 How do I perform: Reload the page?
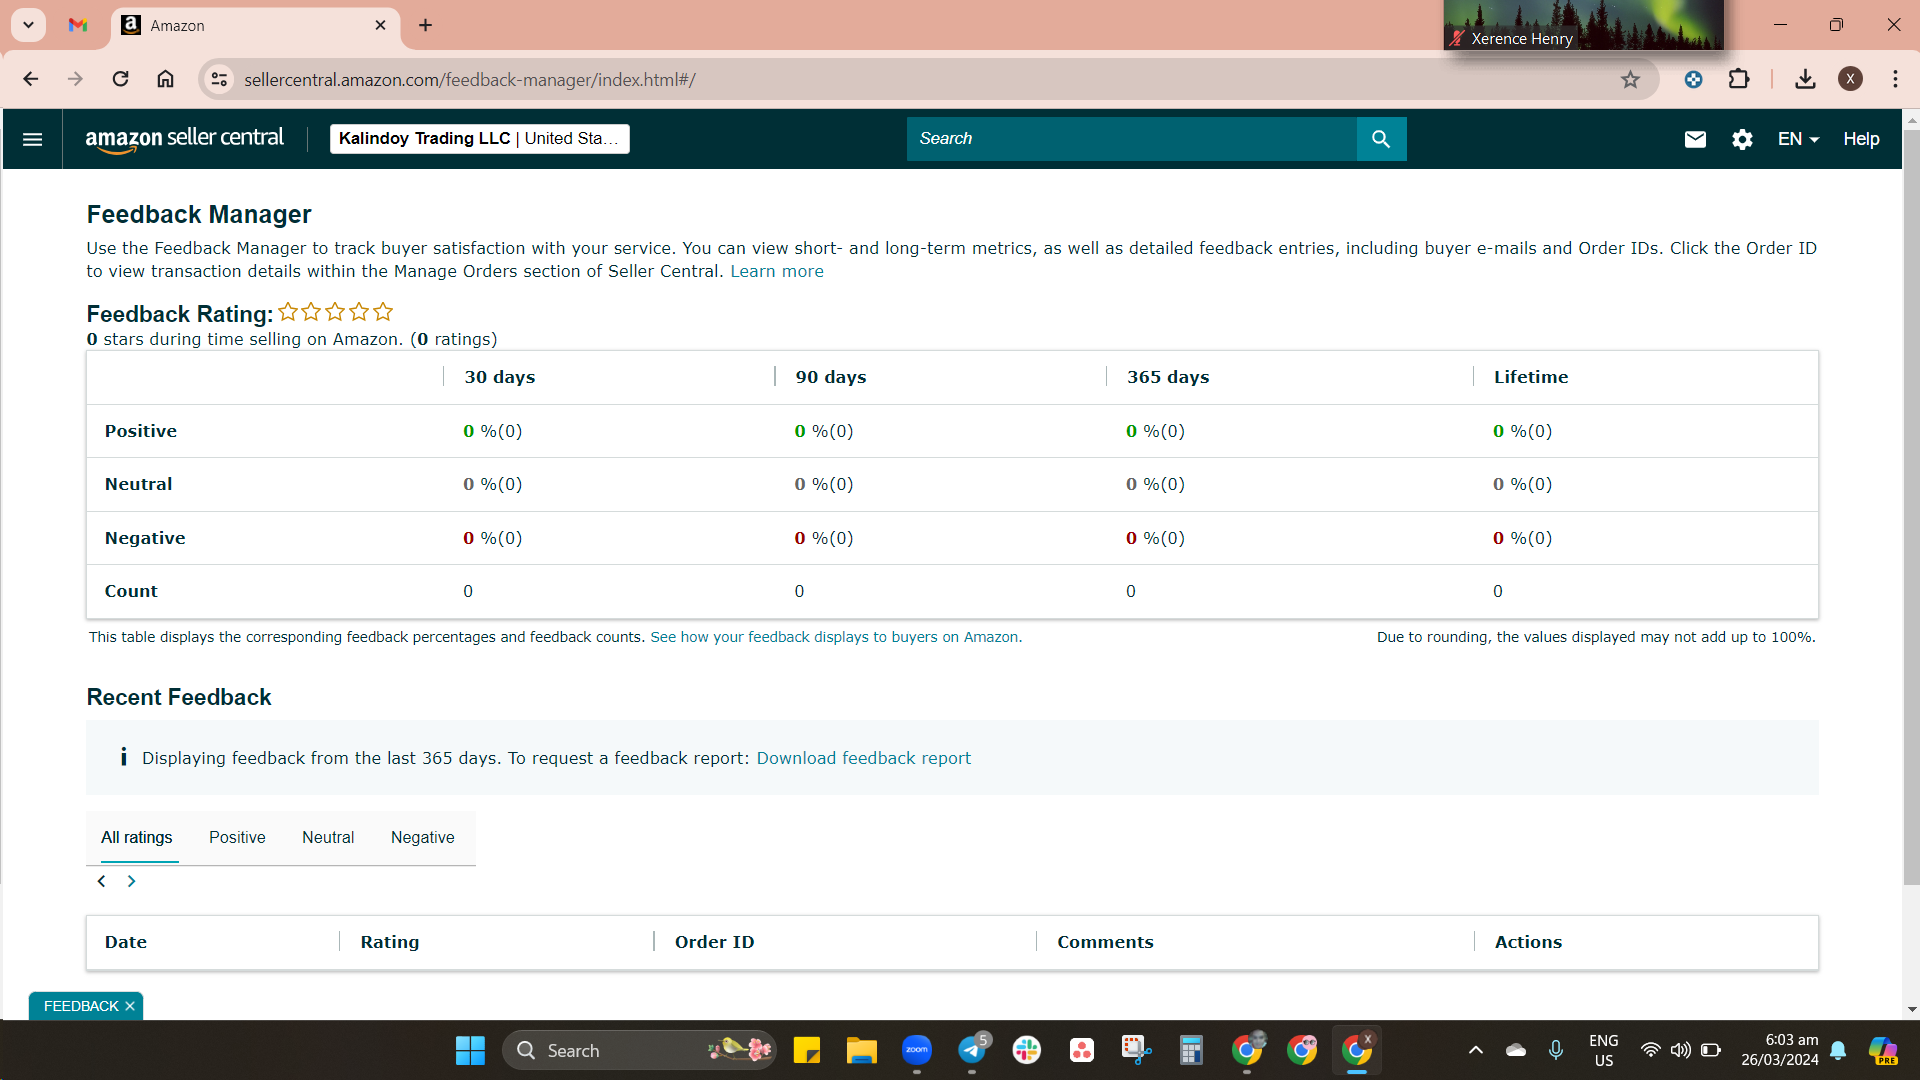pos(120,79)
